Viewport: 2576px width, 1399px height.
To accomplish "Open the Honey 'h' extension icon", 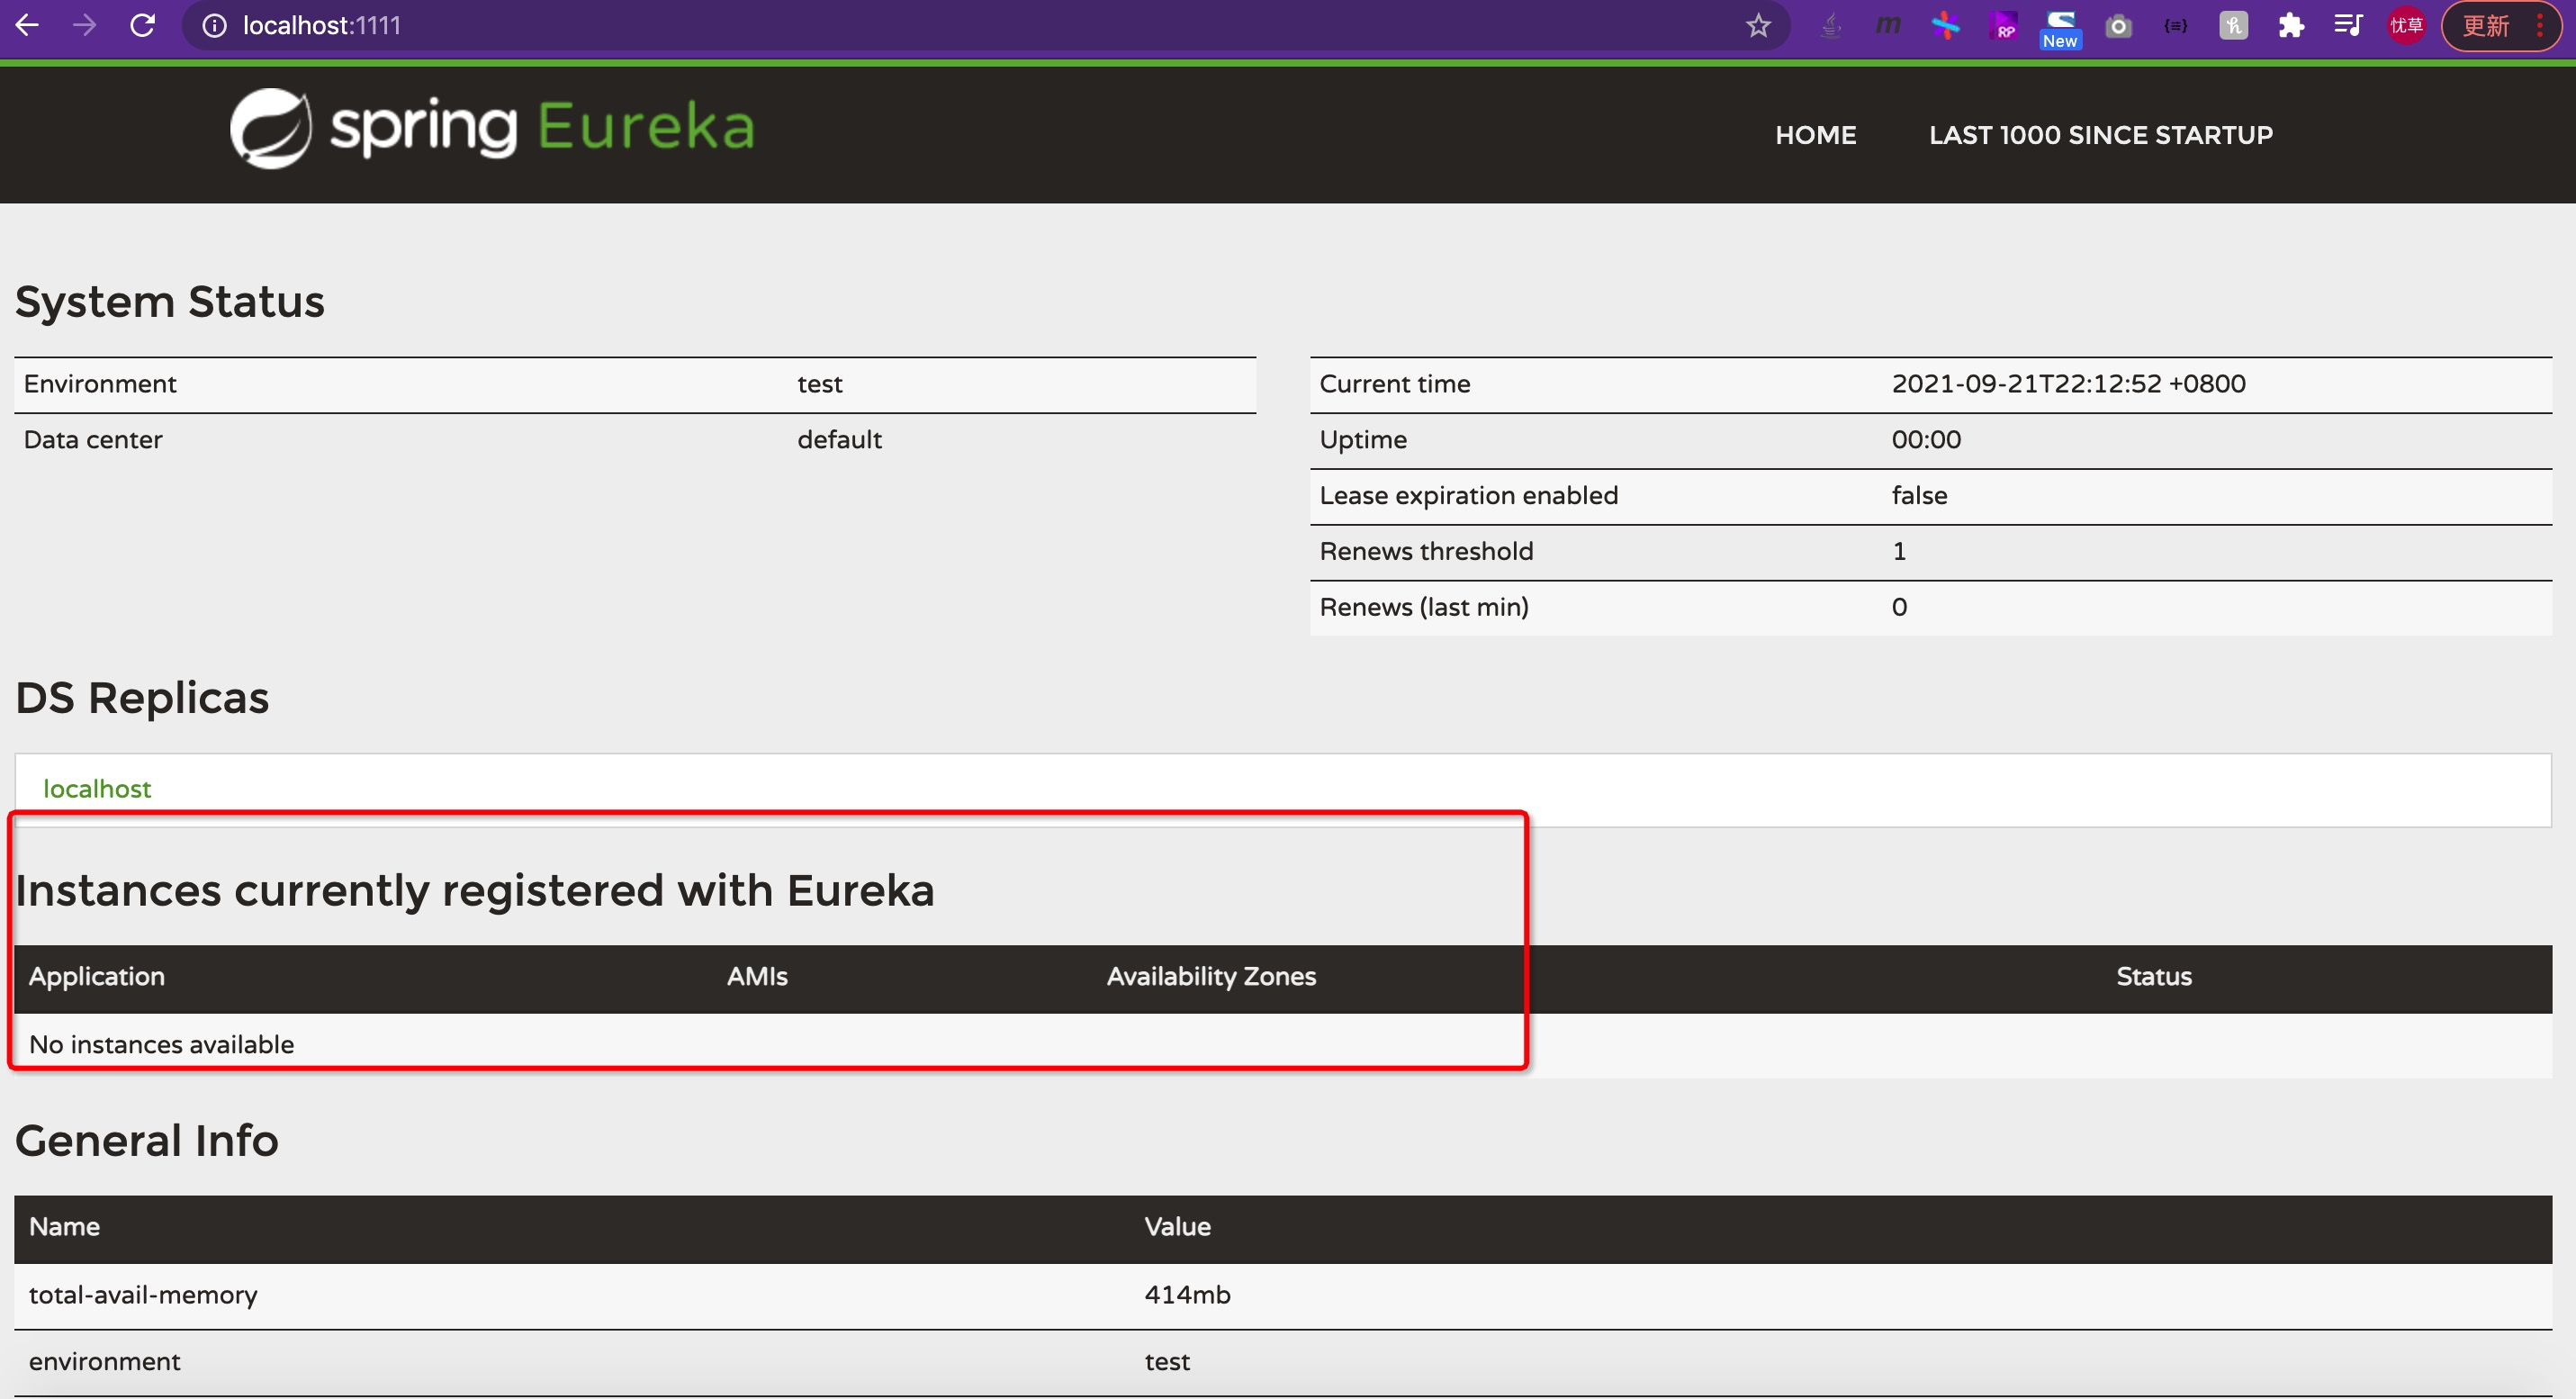I will point(2233,26).
